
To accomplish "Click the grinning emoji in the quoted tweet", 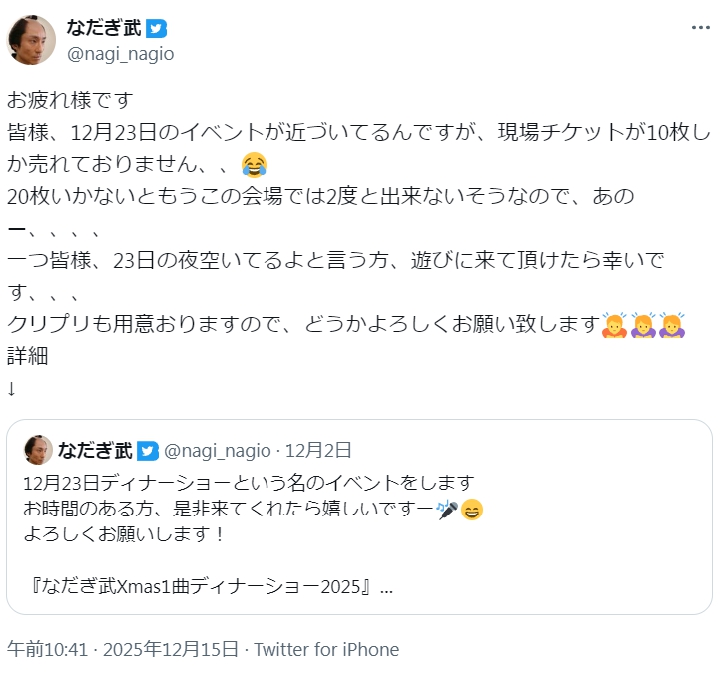I will tap(473, 509).
